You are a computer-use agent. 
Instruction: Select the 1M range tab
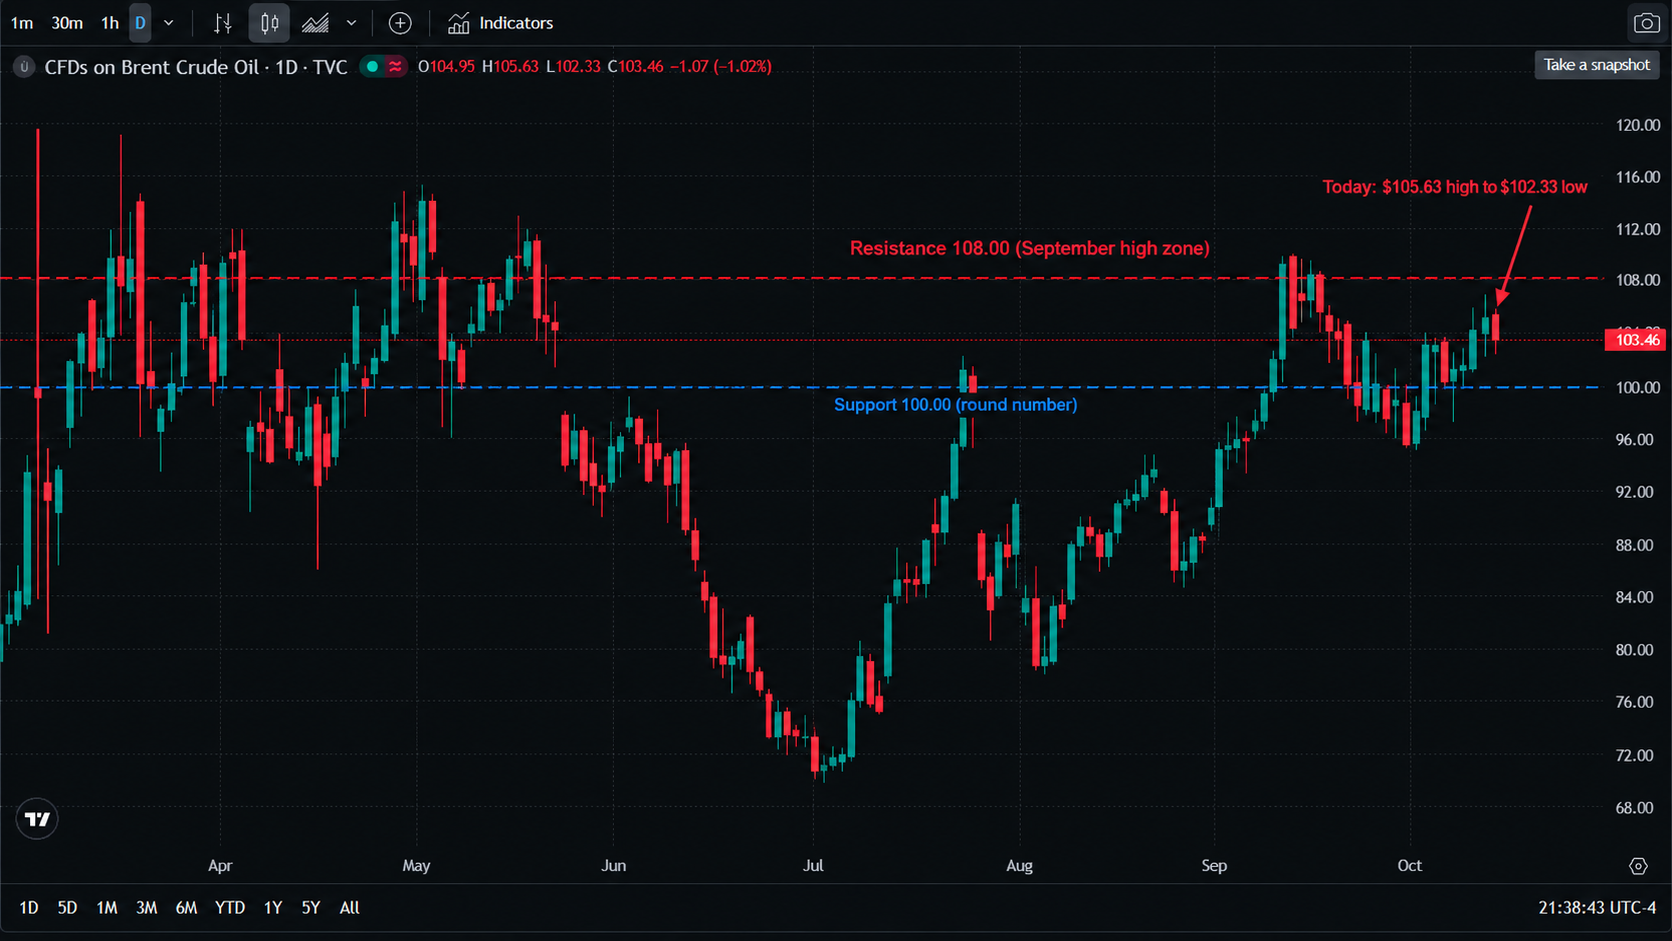(107, 908)
